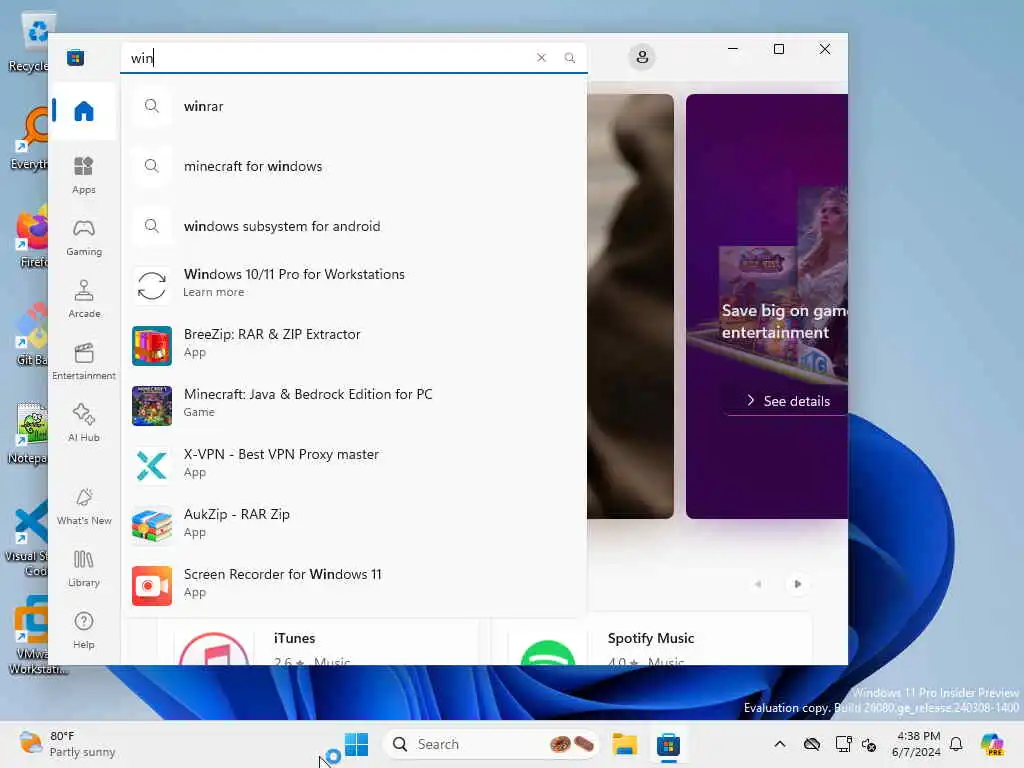This screenshot has width=1024, height=768.
Task: Click AukZip - RAR Zip title
Action: click(x=236, y=515)
